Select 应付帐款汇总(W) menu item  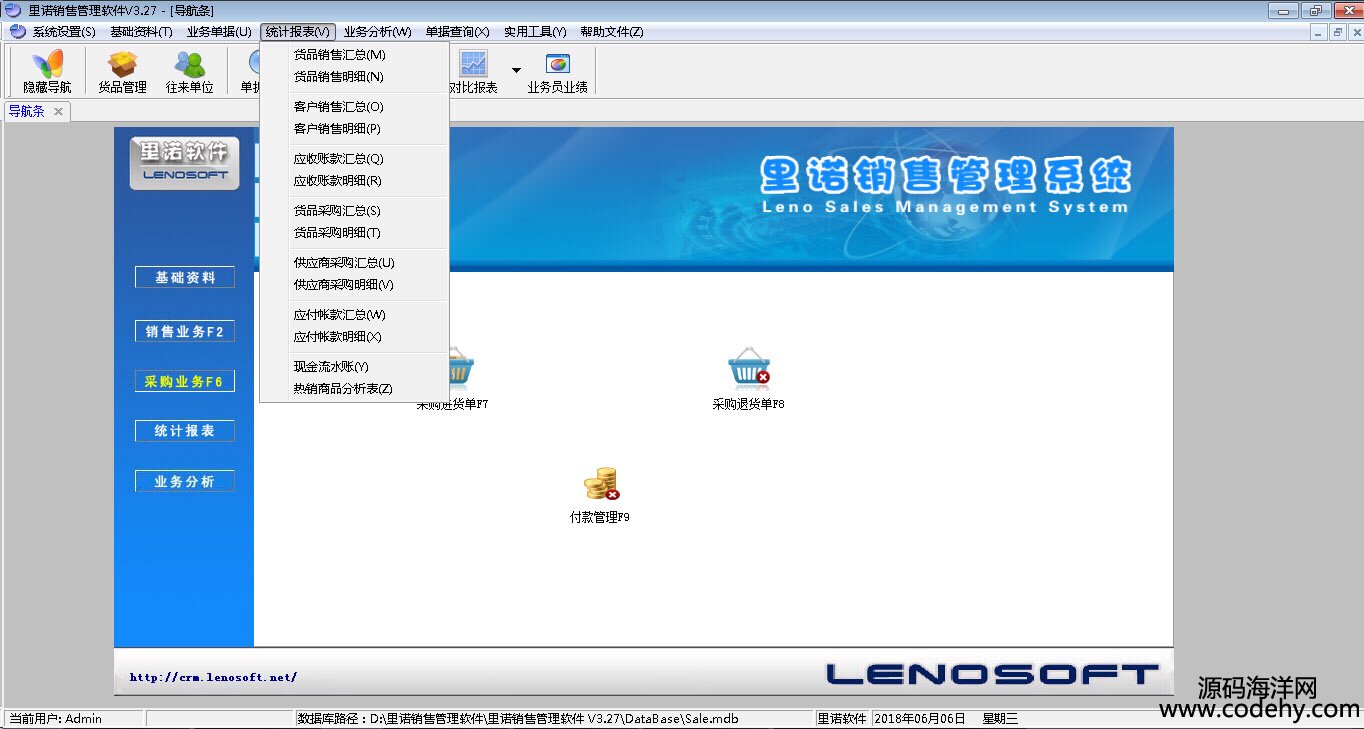pos(354,315)
